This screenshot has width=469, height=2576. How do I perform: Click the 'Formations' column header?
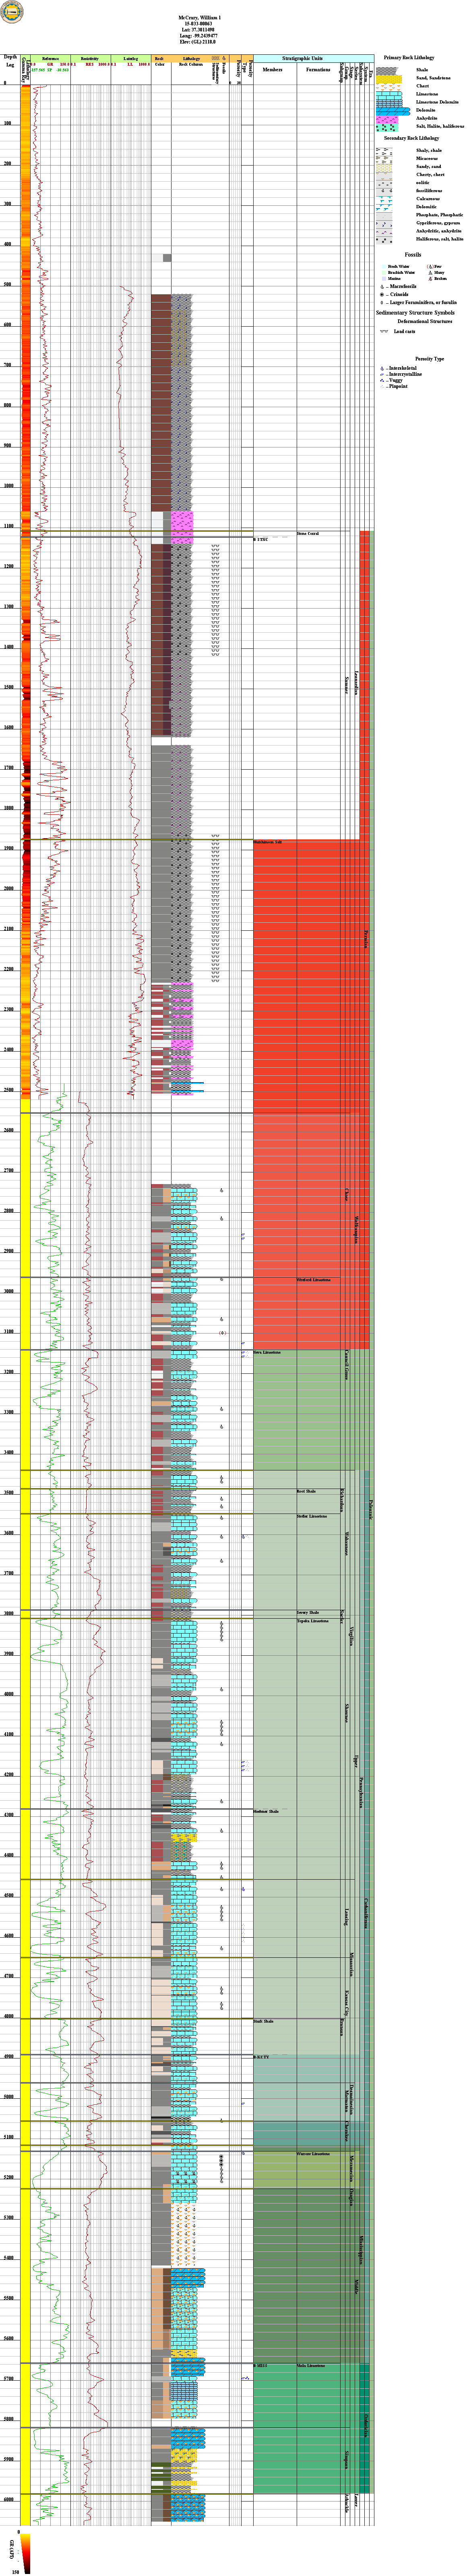click(318, 70)
